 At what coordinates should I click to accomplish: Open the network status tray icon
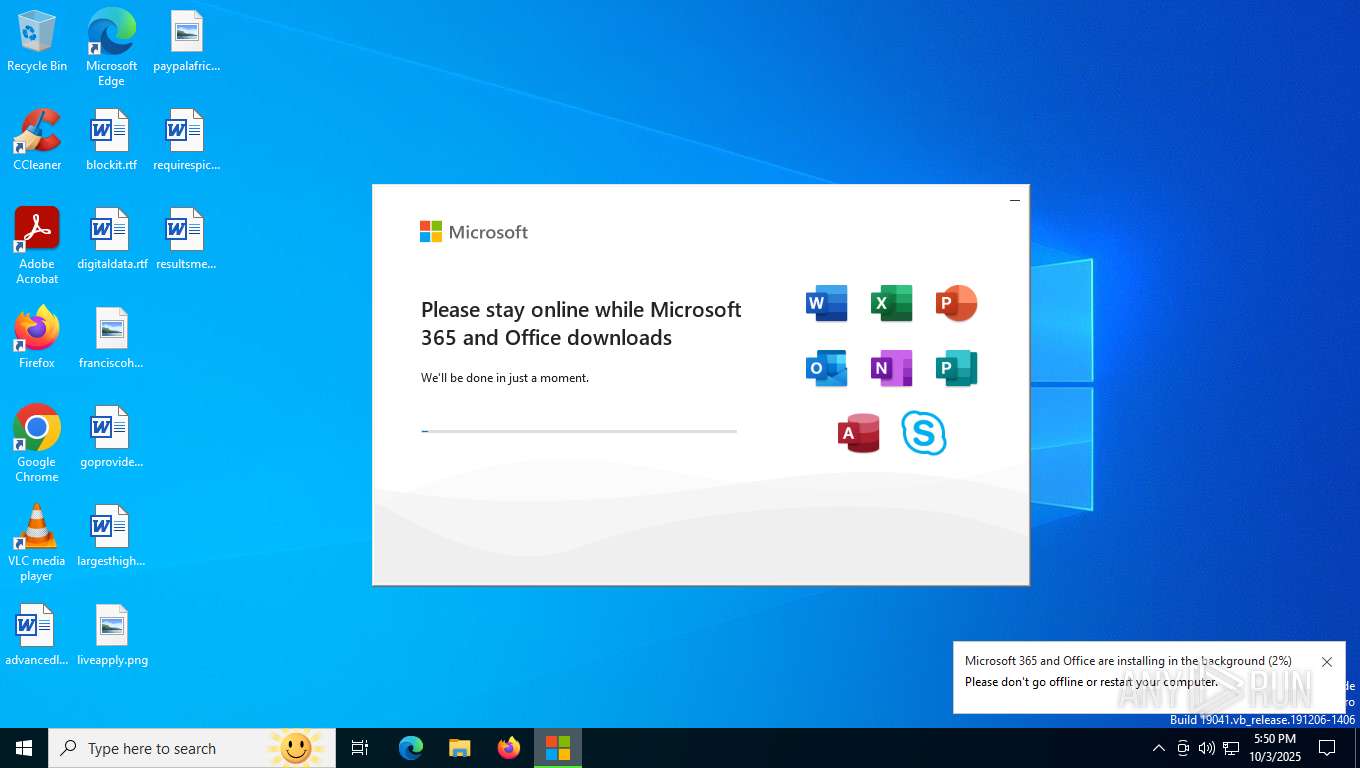(x=1231, y=748)
